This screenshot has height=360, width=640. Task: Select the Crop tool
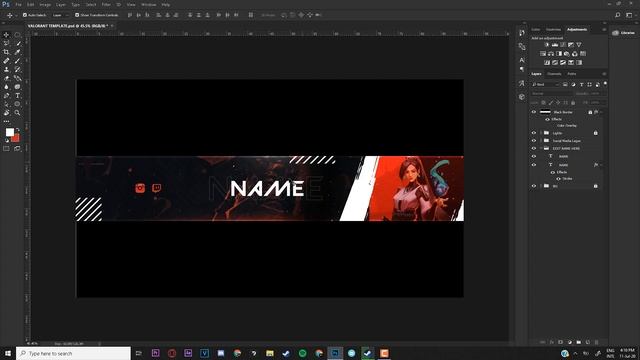(7, 52)
